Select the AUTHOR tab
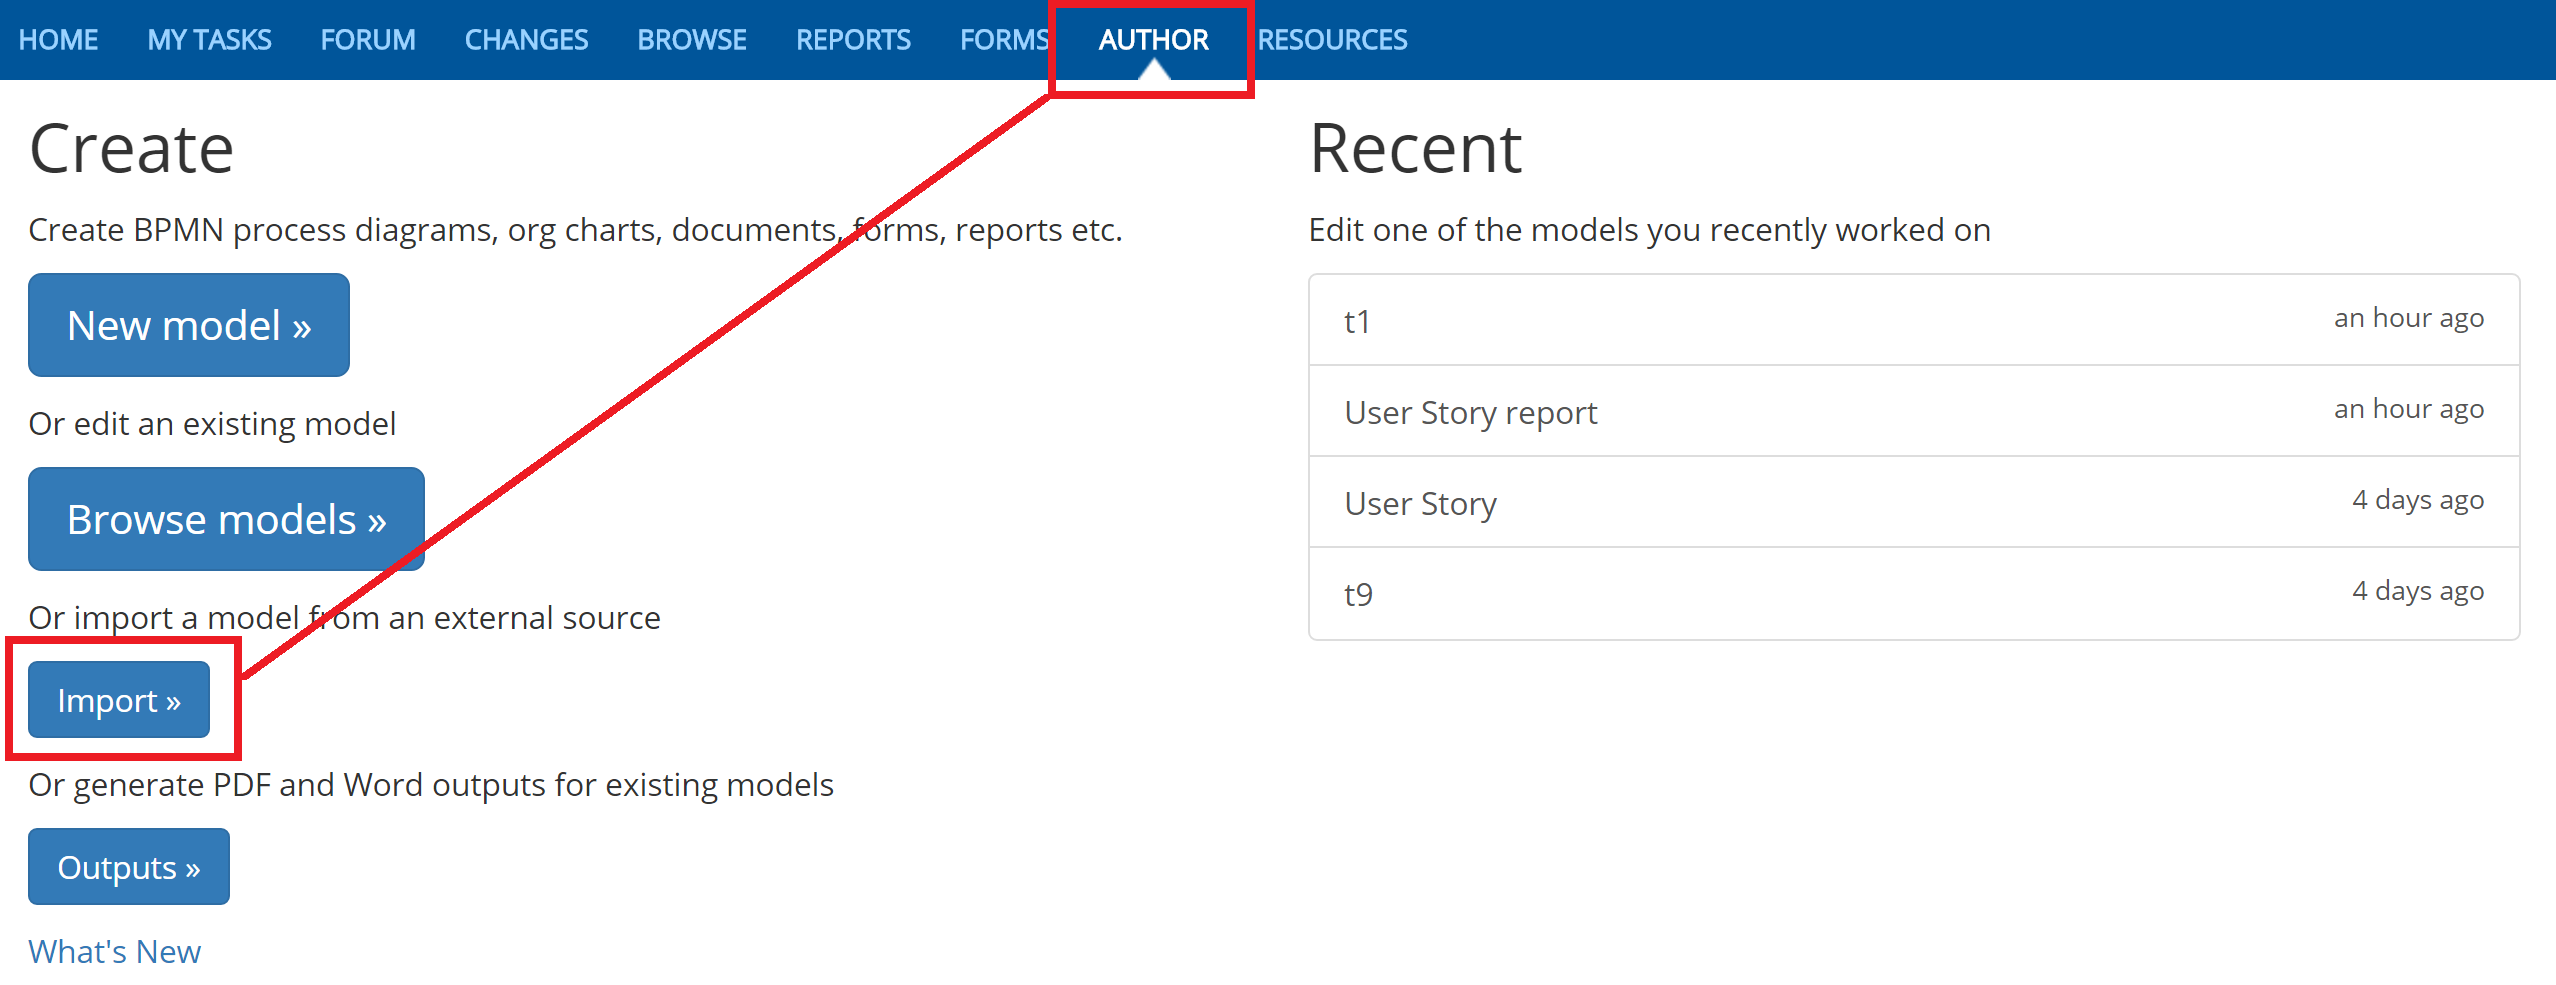The image size is (2556, 985). coord(1153,40)
